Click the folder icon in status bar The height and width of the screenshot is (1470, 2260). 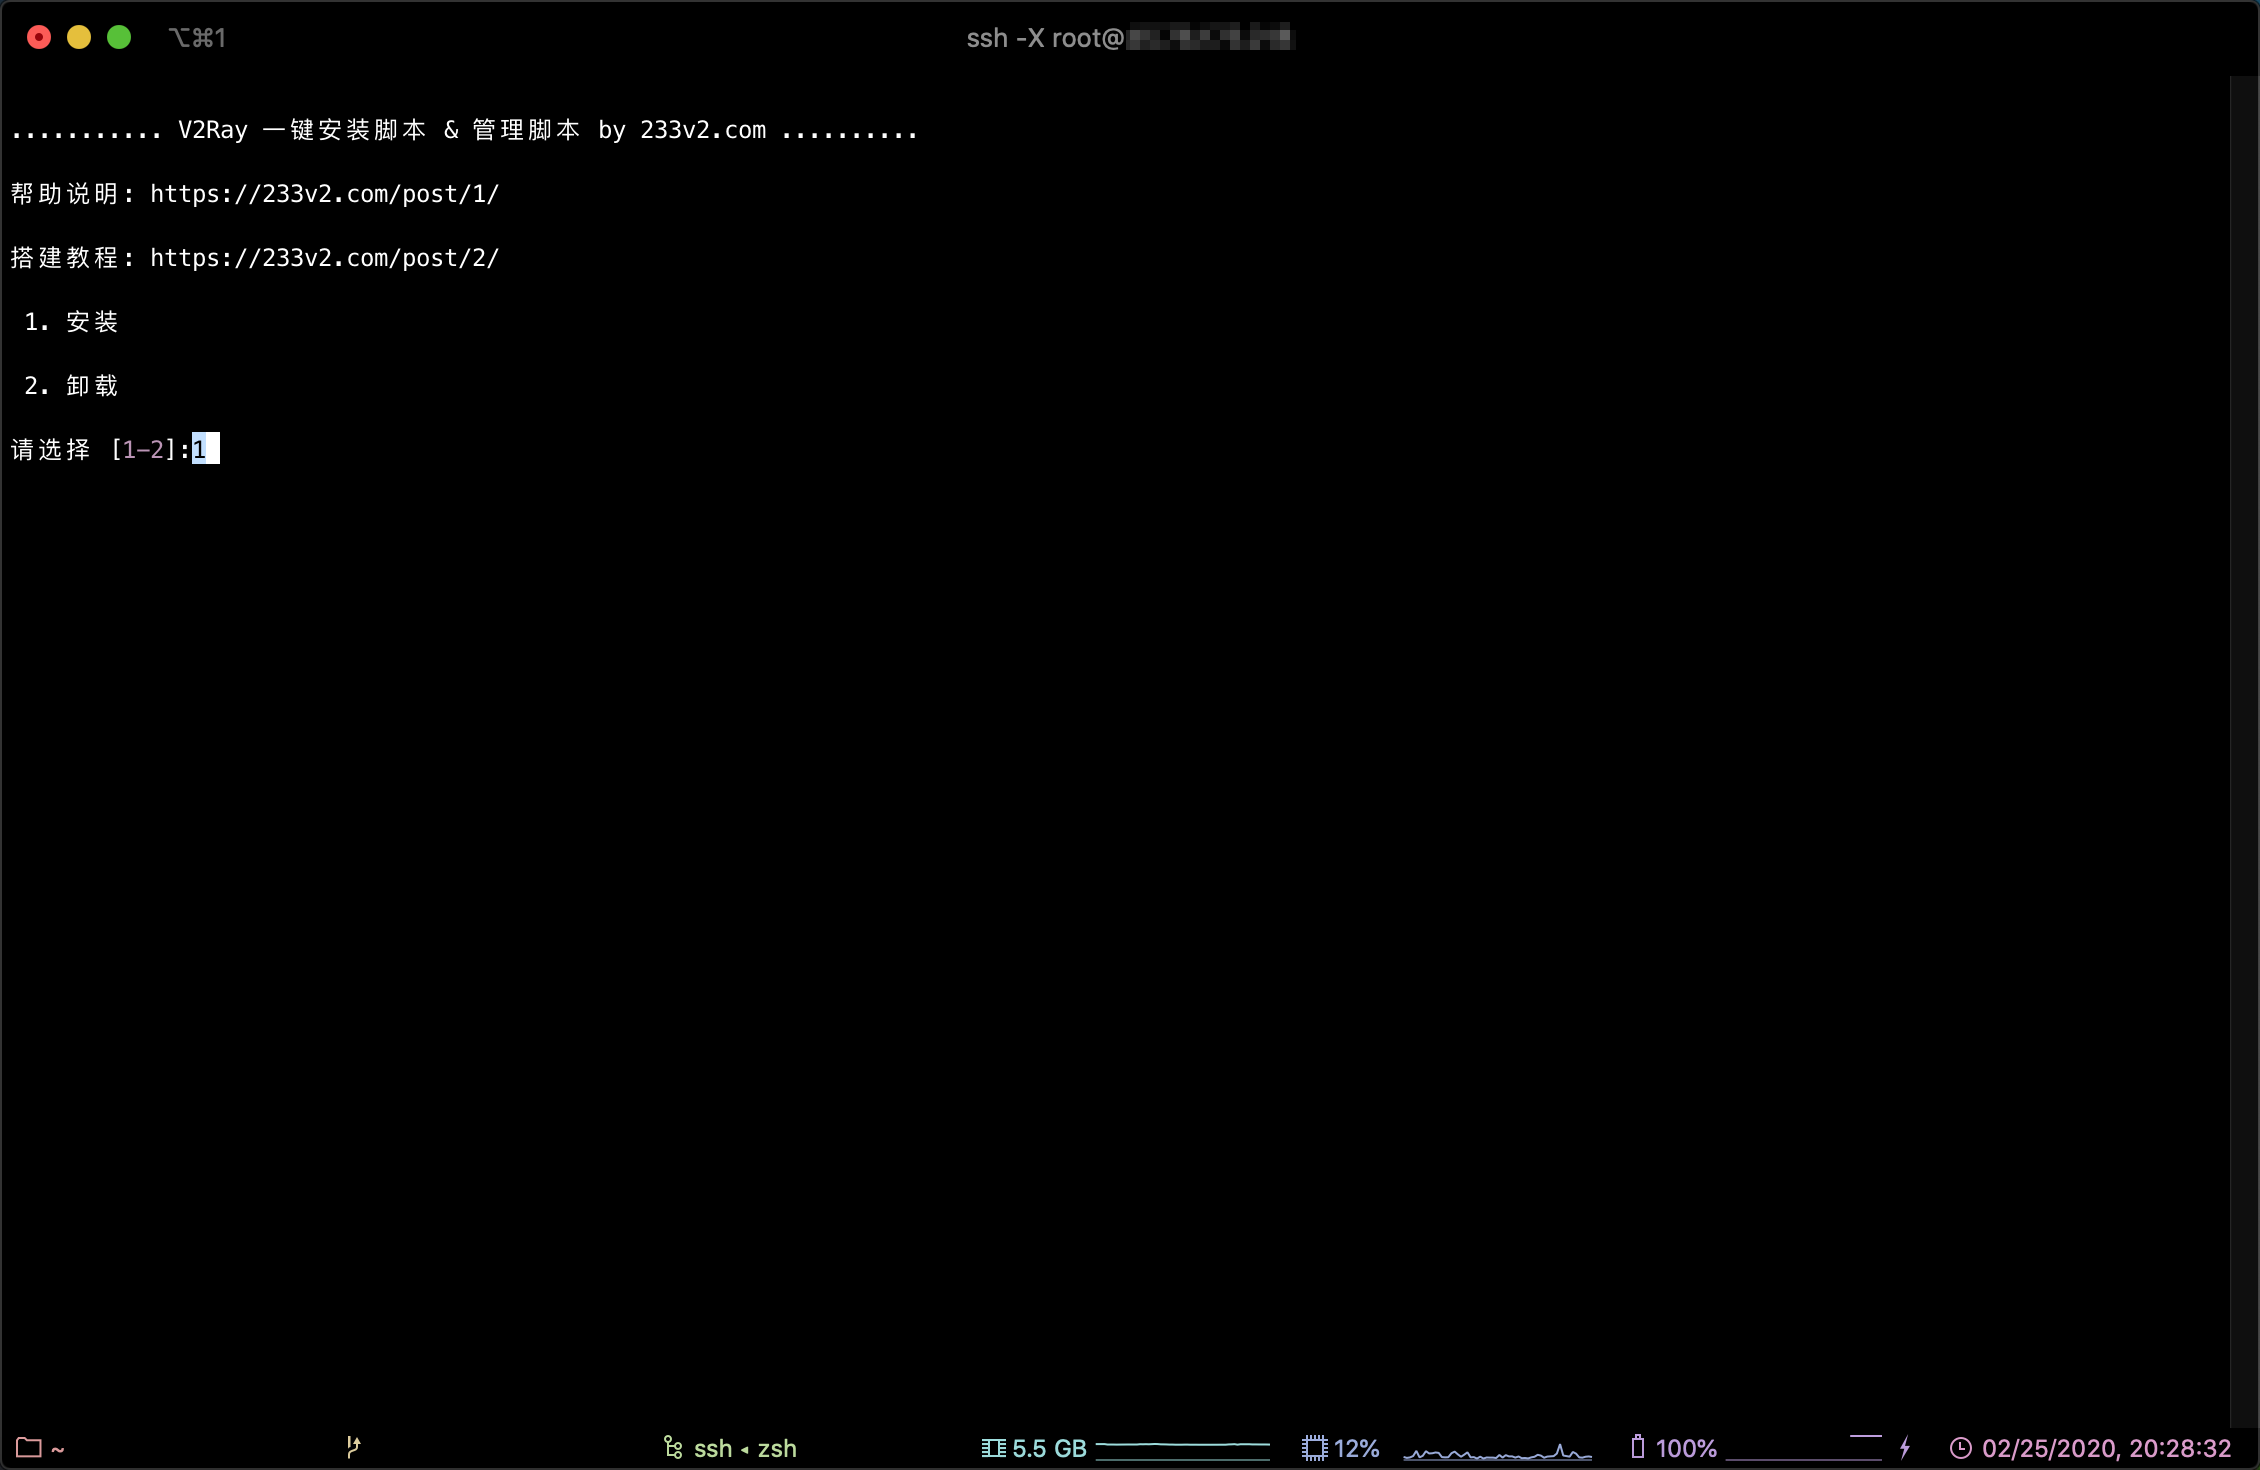[29, 1448]
